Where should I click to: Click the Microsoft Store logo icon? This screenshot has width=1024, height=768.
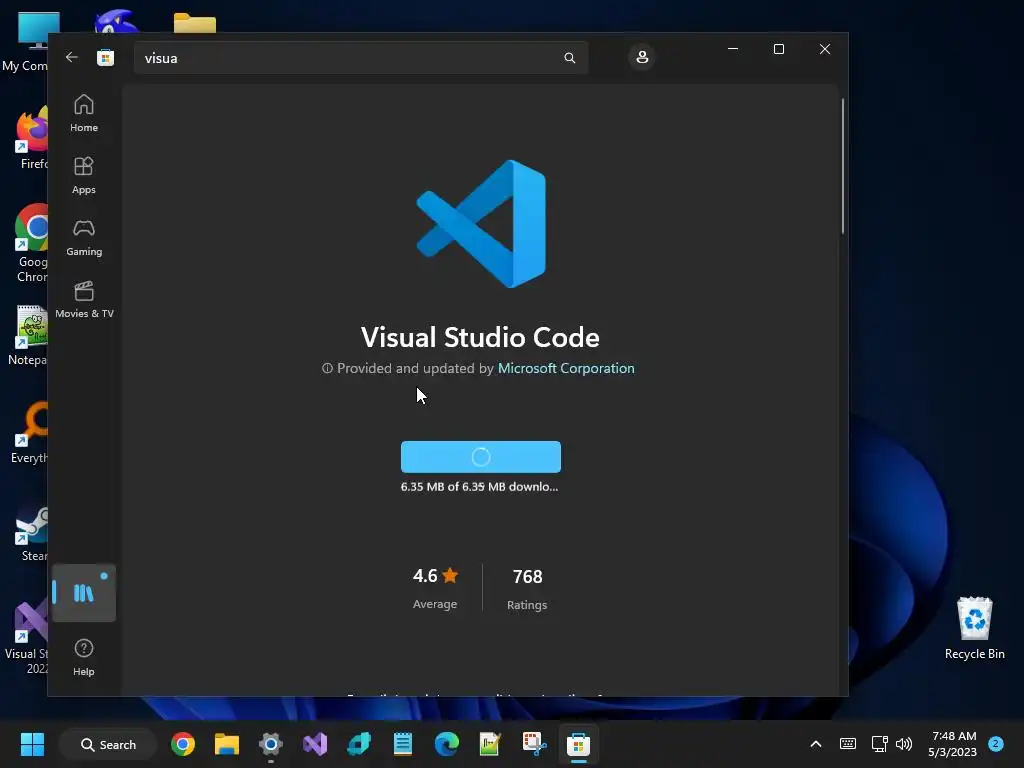coord(105,57)
